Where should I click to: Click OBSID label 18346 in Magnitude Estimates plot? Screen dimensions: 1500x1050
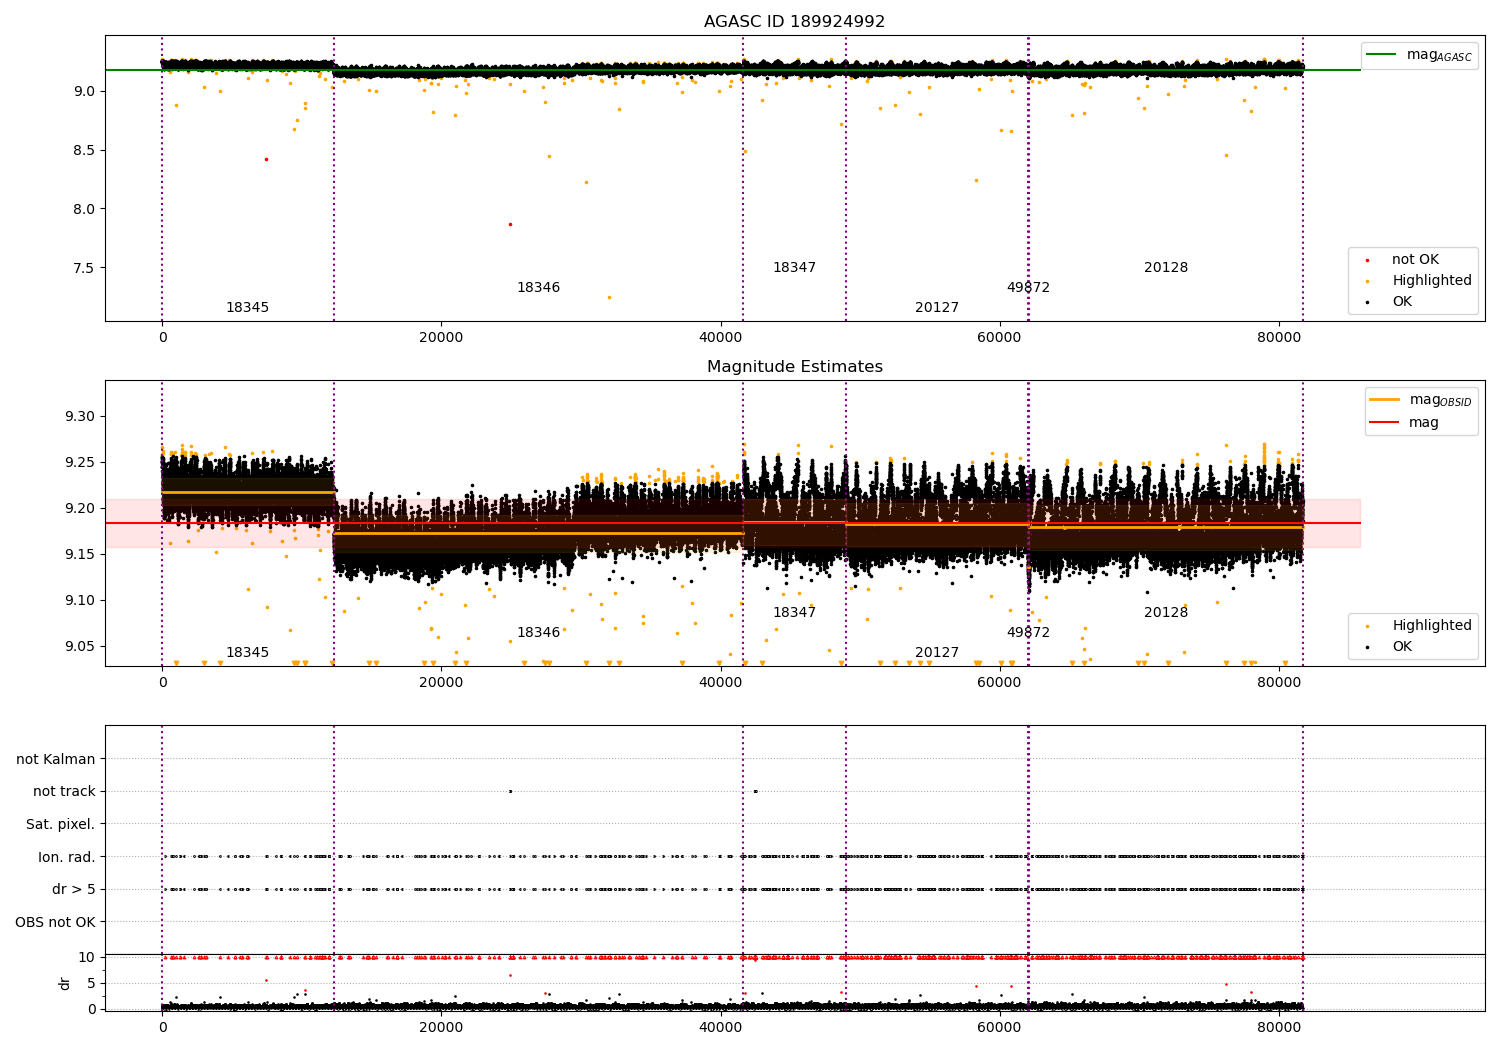[x=538, y=633]
